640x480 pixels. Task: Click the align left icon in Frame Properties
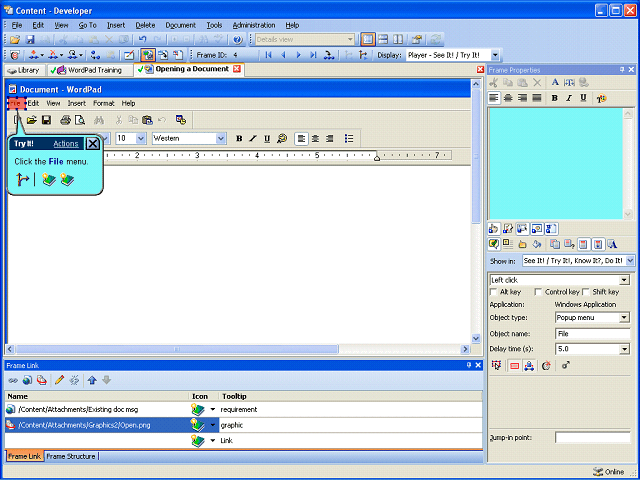click(x=494, y=98)
